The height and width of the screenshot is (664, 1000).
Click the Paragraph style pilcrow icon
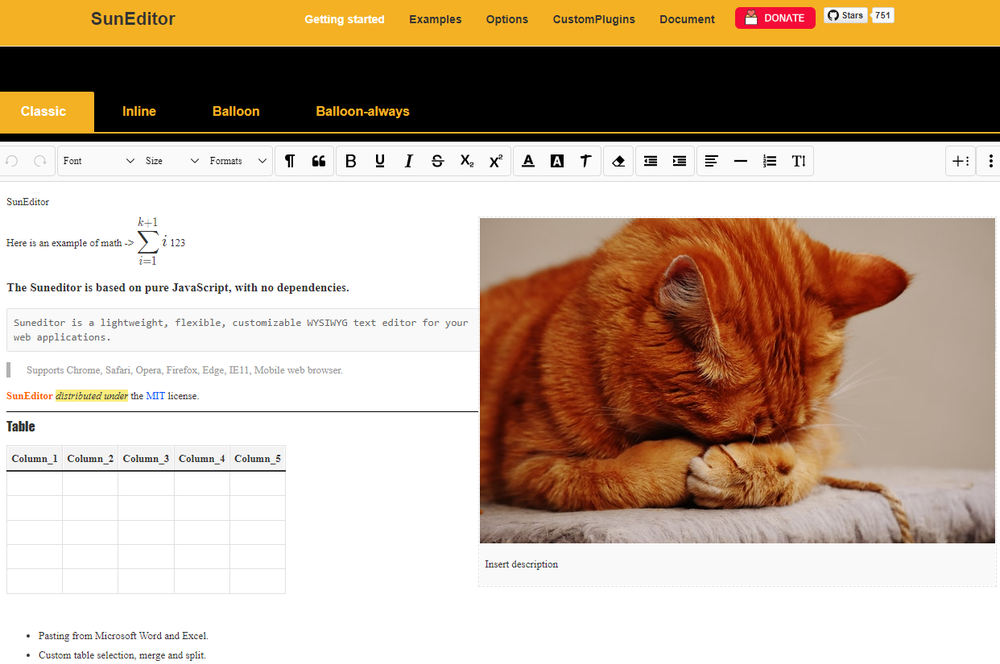tap(290, 161)
